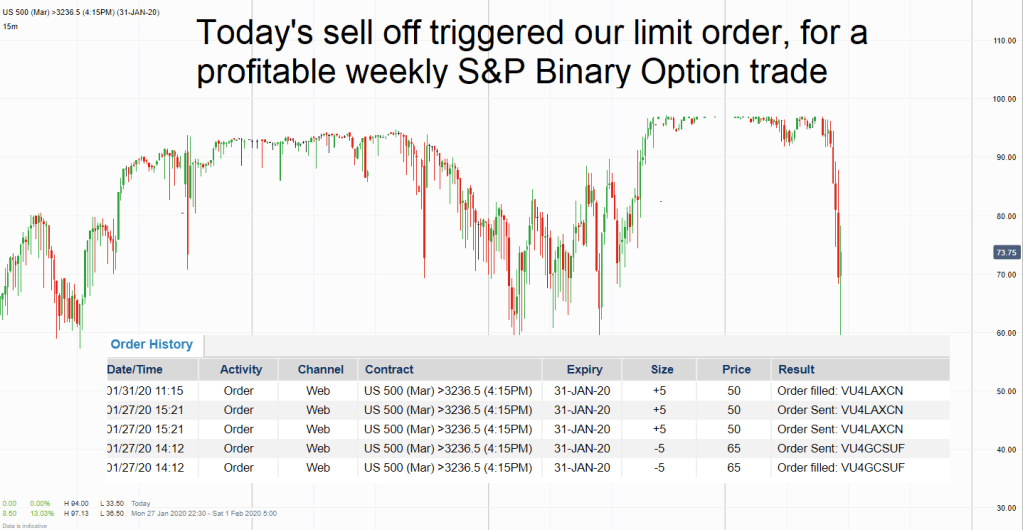Click the 15m timeframe label
Image resolution: width=1023 pixels, height=530 pixels.
[x=9, y=25]
